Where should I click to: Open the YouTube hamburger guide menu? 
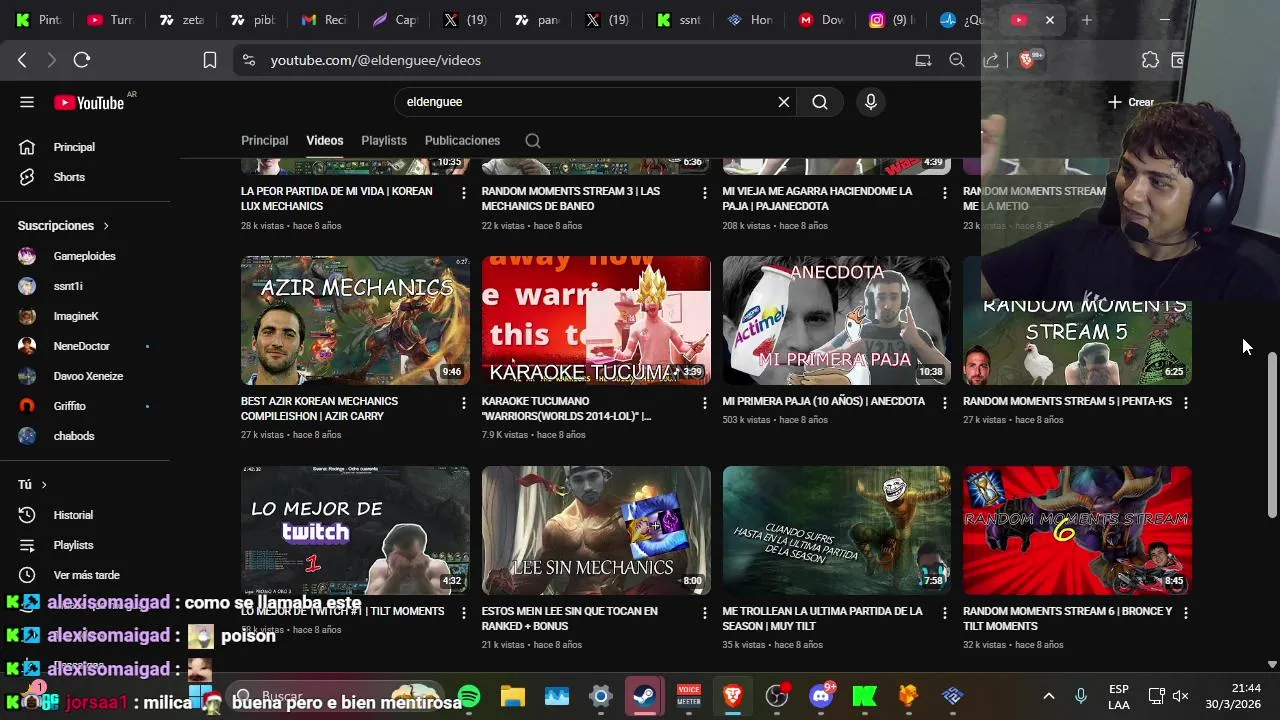point(27,102)
